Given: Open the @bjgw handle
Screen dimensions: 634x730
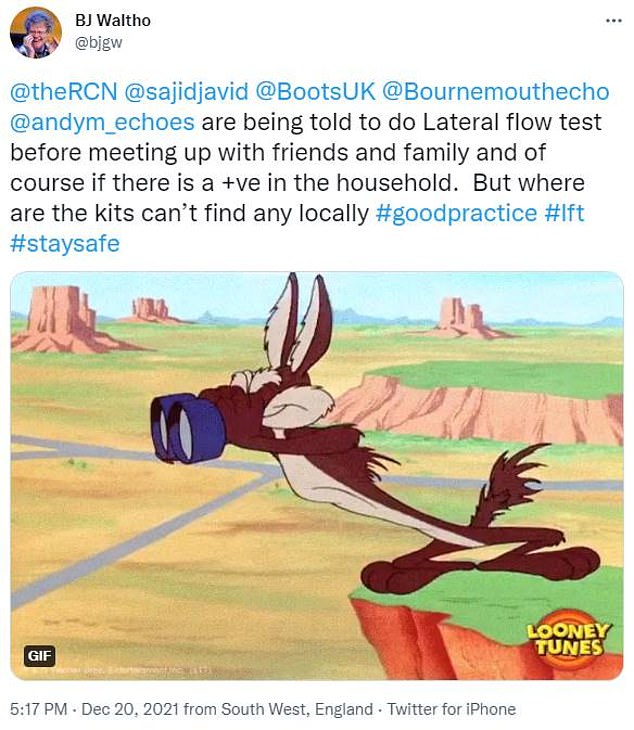Looking at the screenshot, I should pyautogui.click(x=99, y=43).
